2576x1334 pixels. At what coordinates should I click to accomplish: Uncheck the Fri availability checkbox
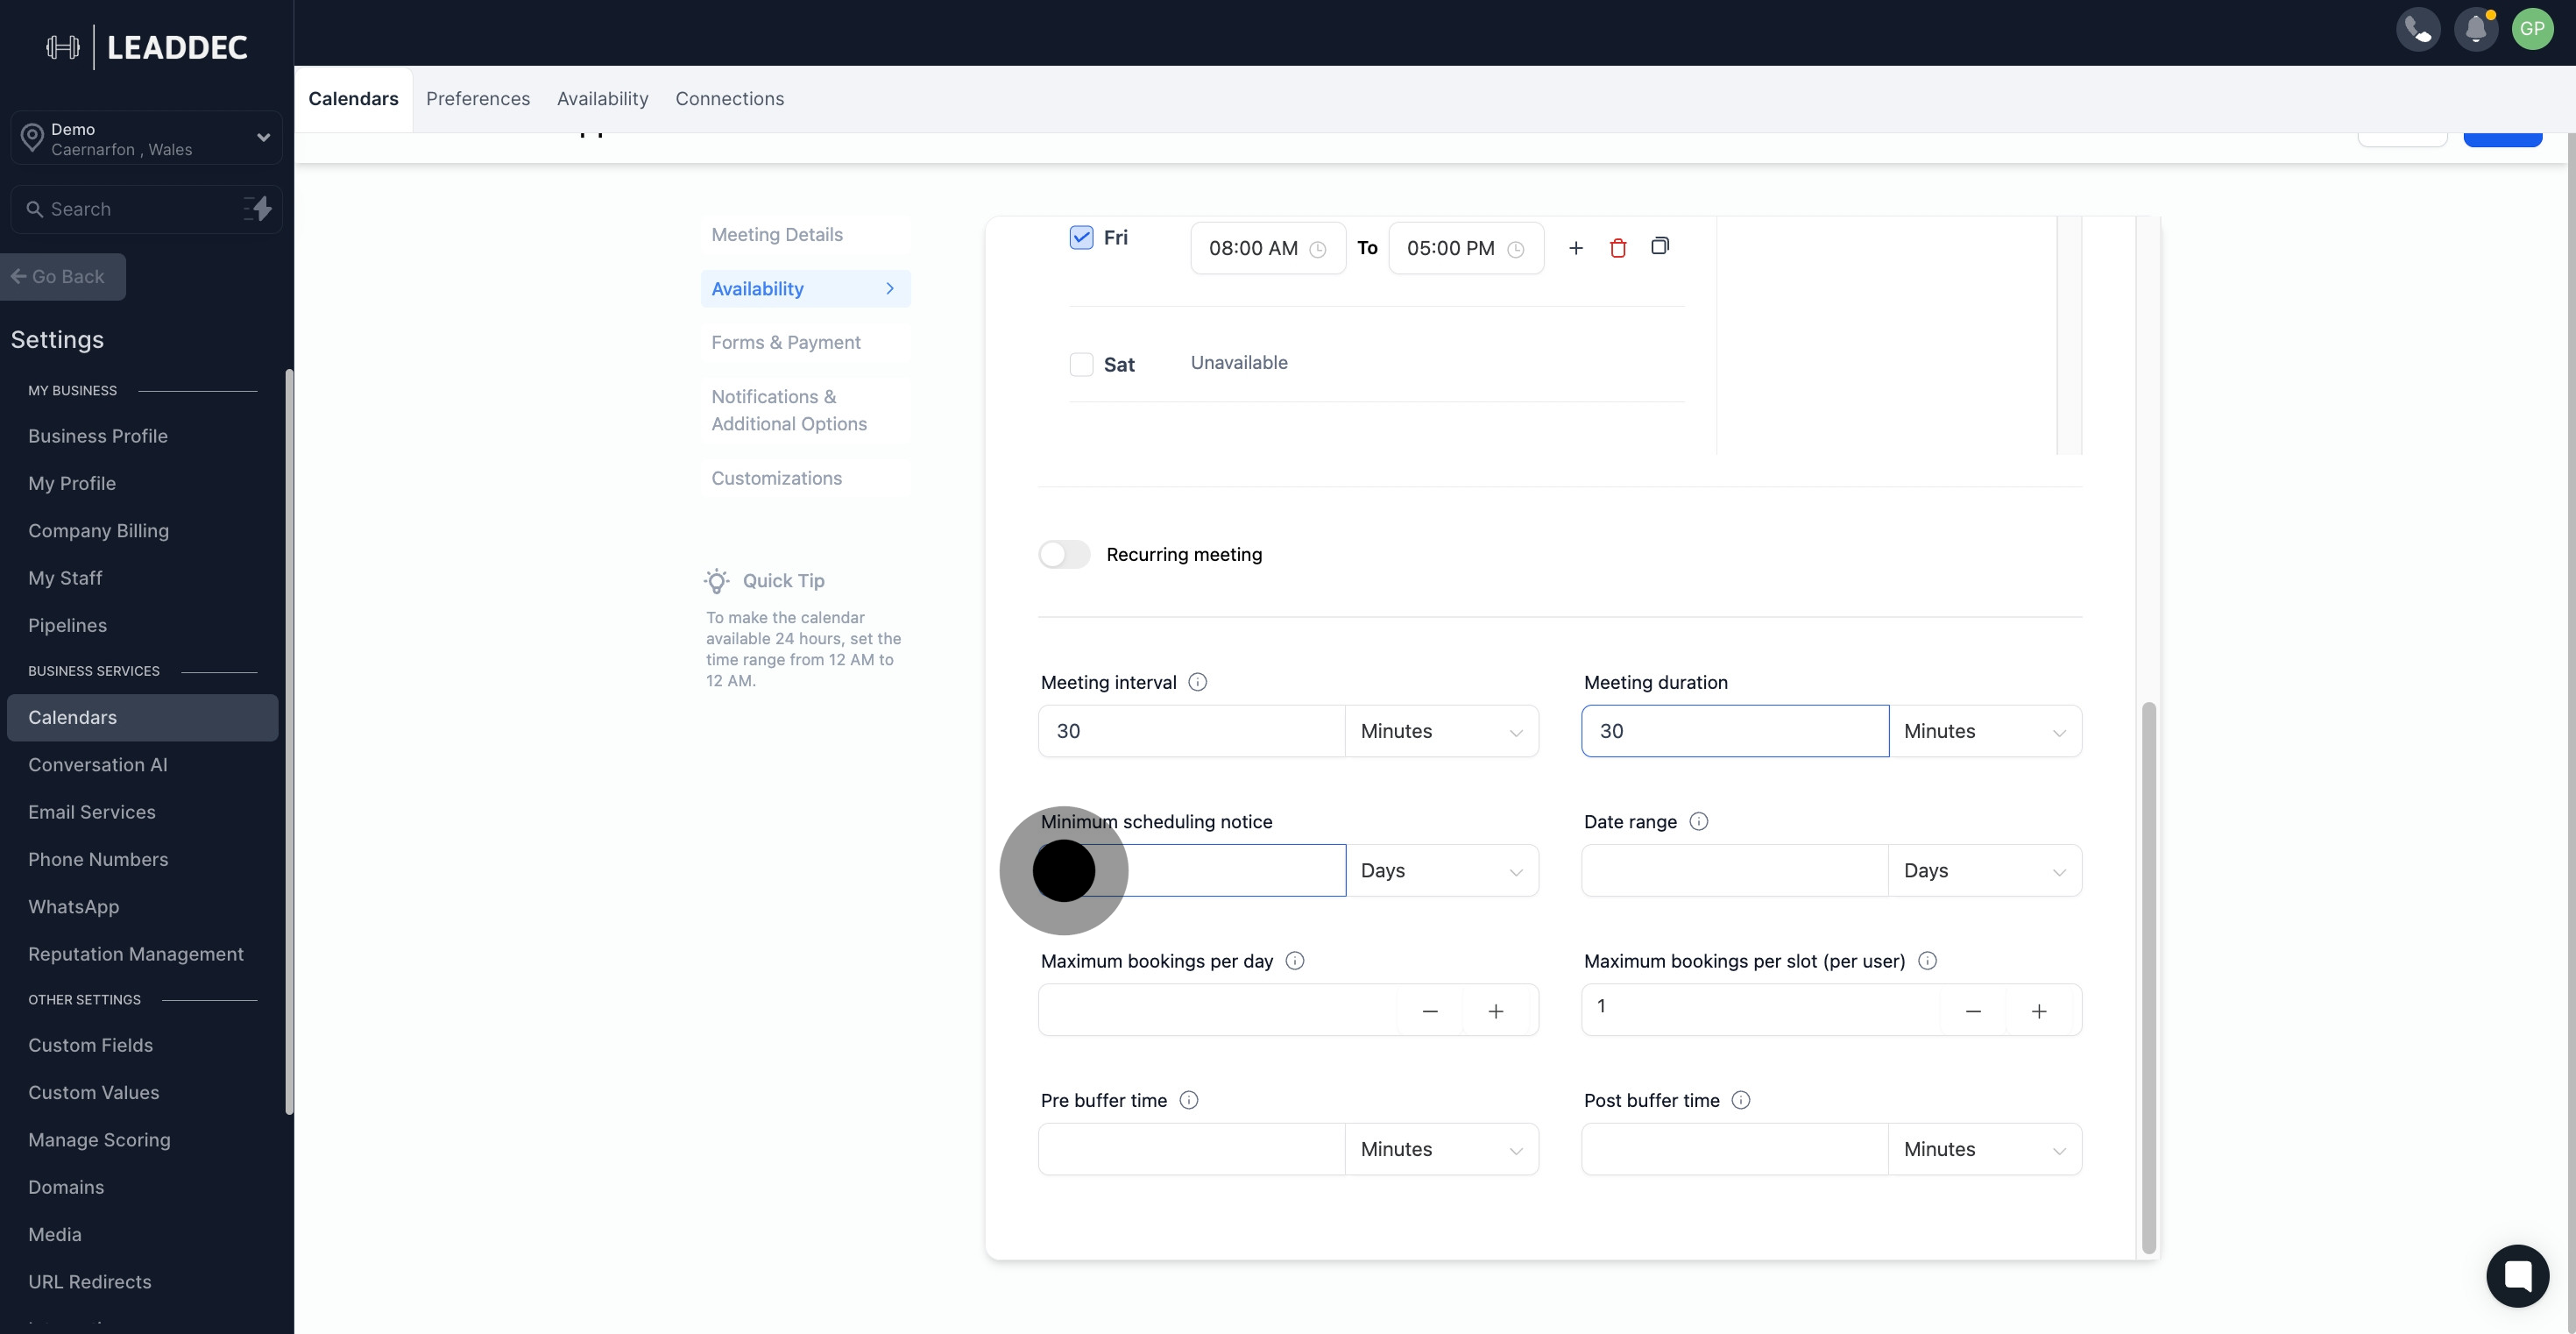(x=1081, y=237)
